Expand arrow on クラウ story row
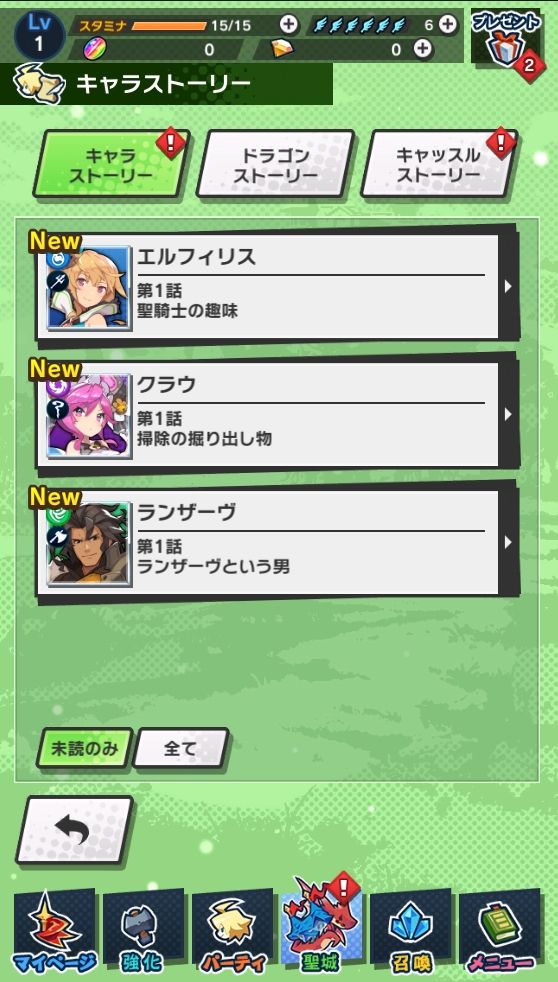558x982 pixels. point(508,414)
